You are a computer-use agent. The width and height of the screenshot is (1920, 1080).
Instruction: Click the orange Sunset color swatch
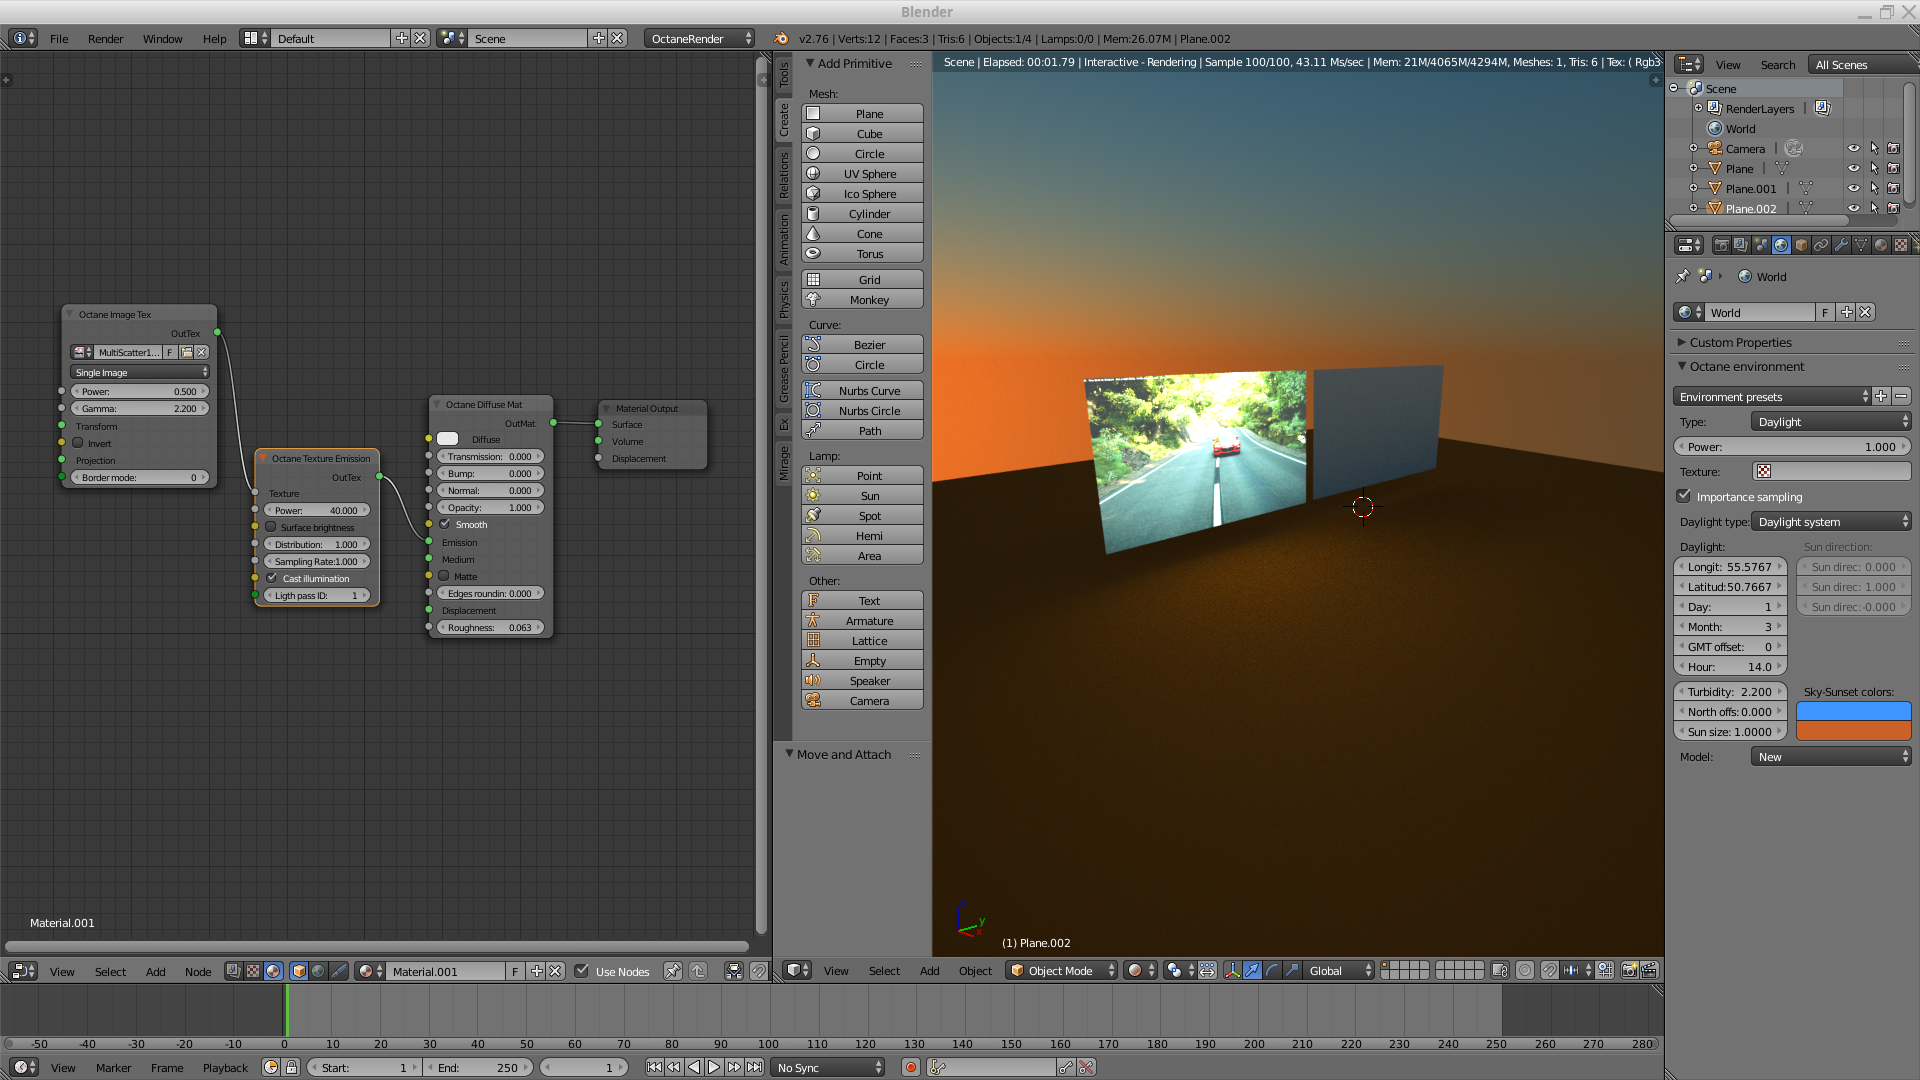[x=1853, y=731]
